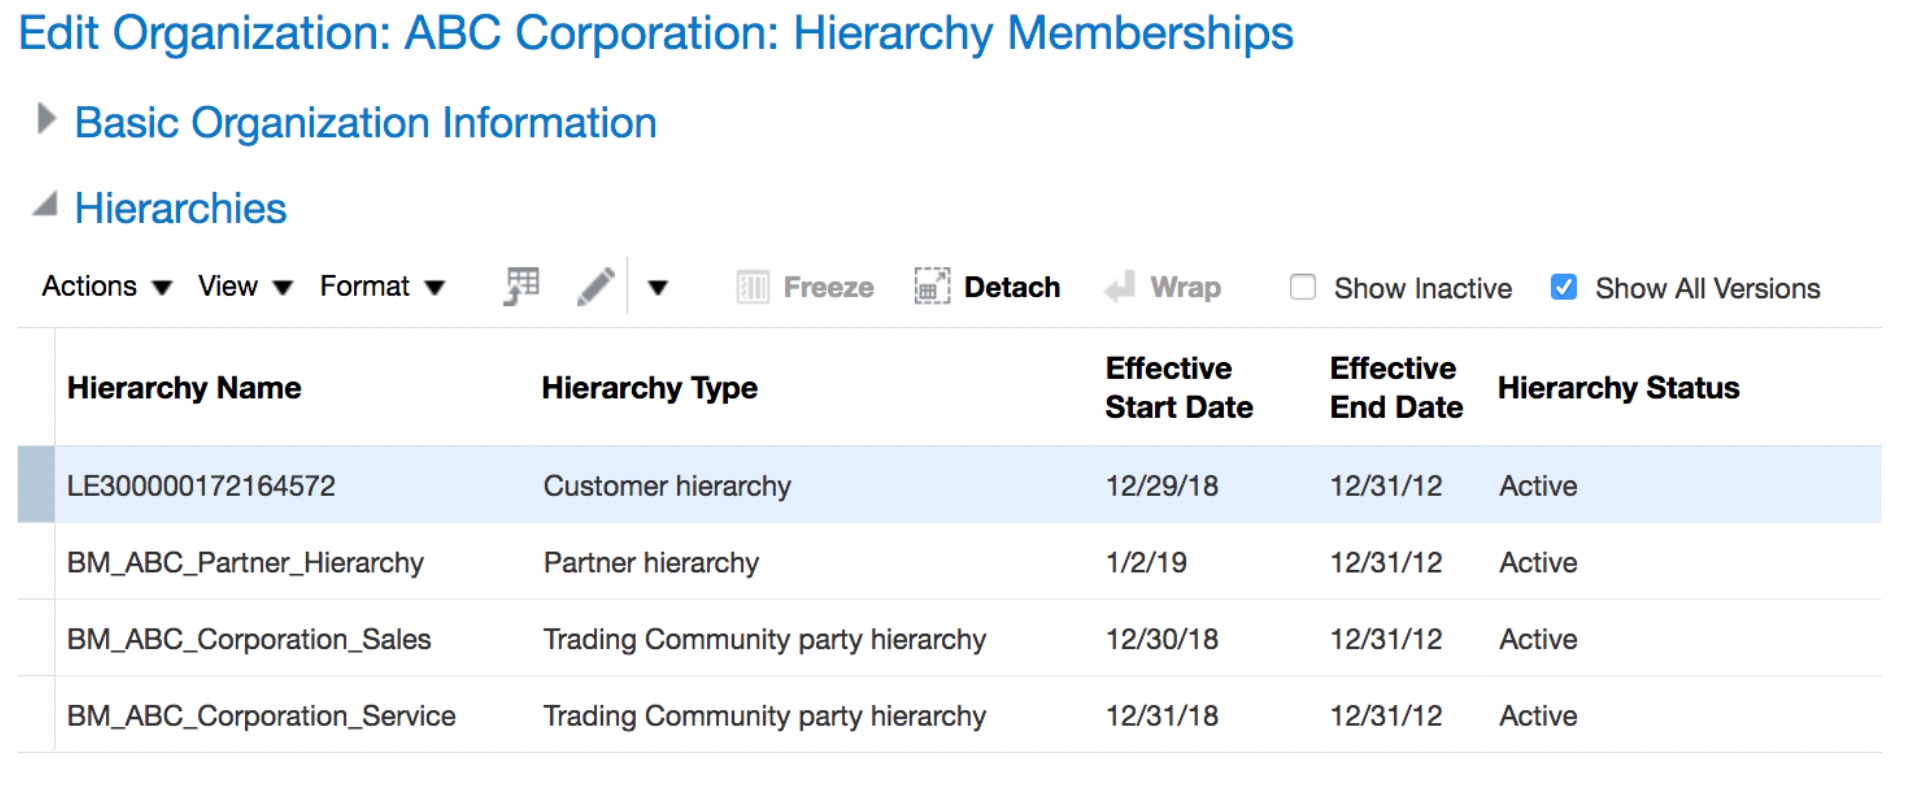The height and width of the screenshot is (788, 1914).
Task: Click the add hierarchy table icon
Action: pos(521,287)
